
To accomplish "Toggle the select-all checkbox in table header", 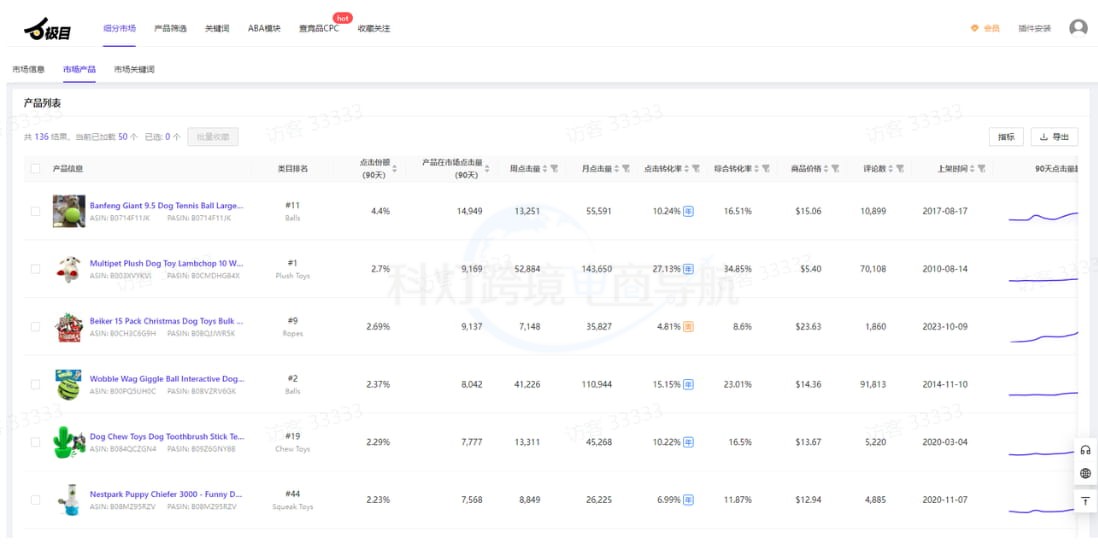I will coord(35,169).
